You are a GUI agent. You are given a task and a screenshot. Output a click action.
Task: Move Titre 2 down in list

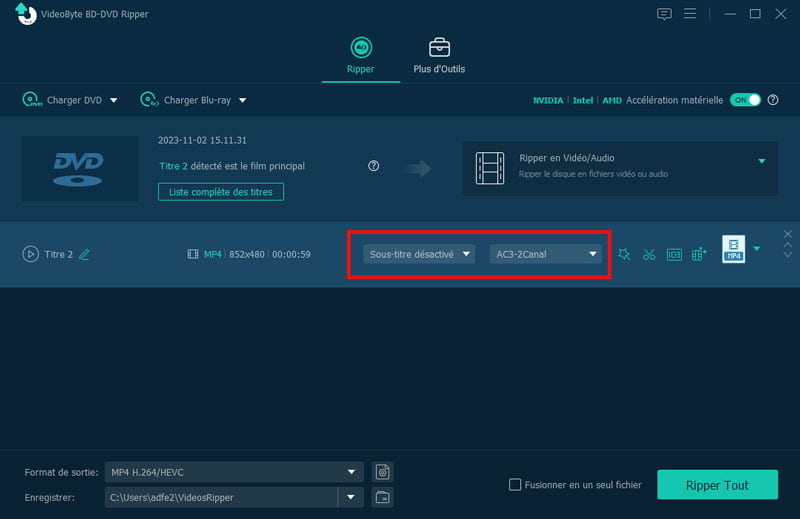788,255
